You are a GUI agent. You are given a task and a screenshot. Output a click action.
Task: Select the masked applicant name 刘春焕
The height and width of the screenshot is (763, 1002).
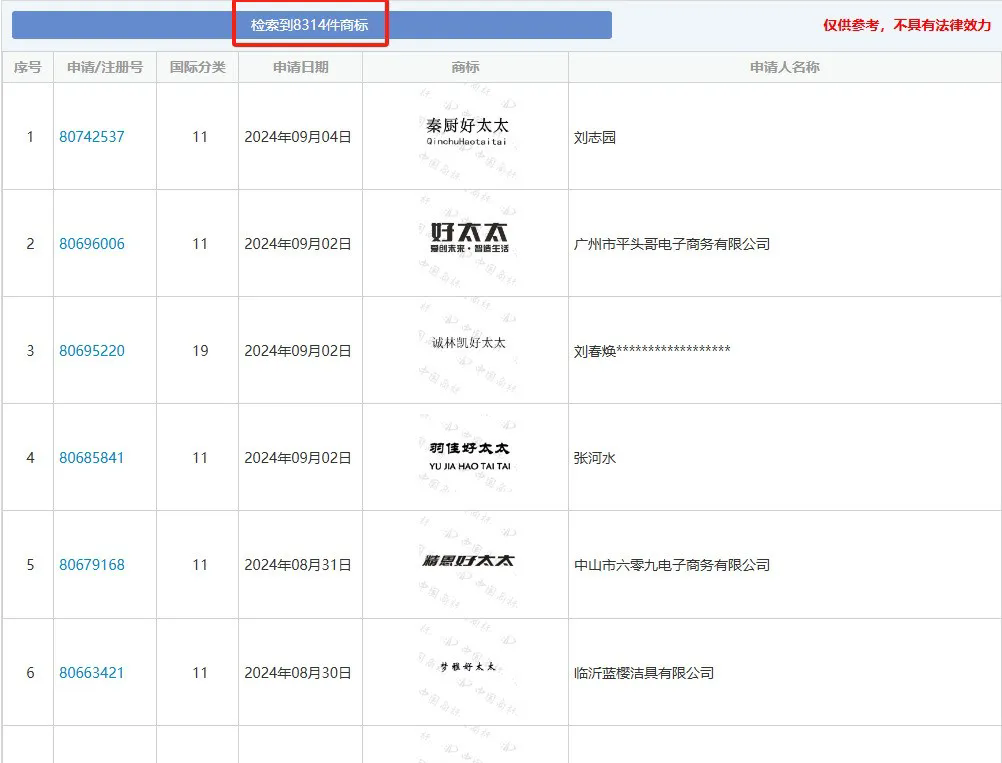[652, 350]
